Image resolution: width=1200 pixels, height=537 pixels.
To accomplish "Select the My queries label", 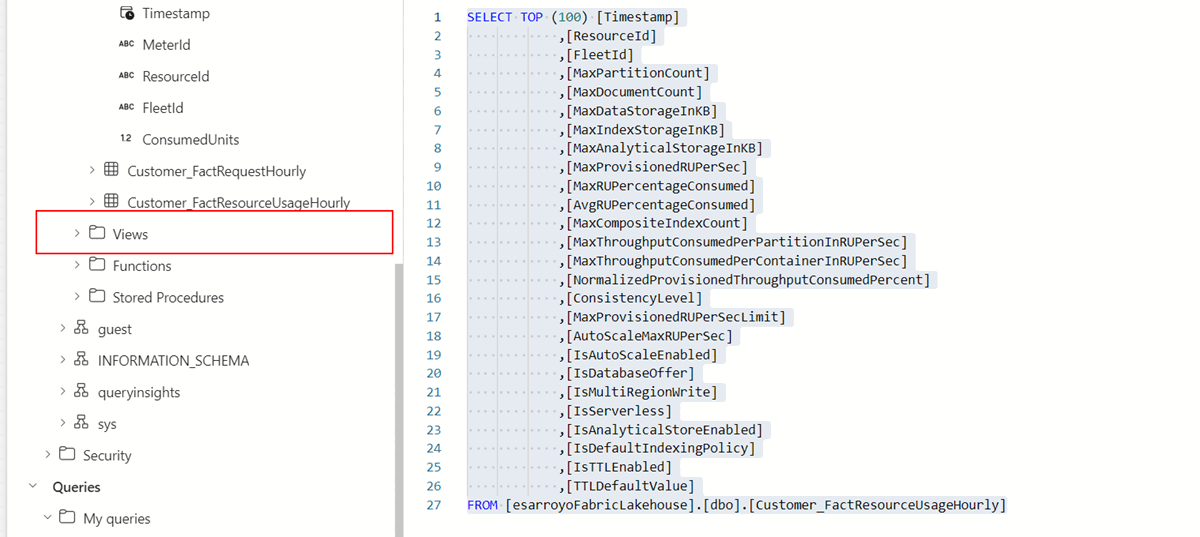I will (117, 519).
